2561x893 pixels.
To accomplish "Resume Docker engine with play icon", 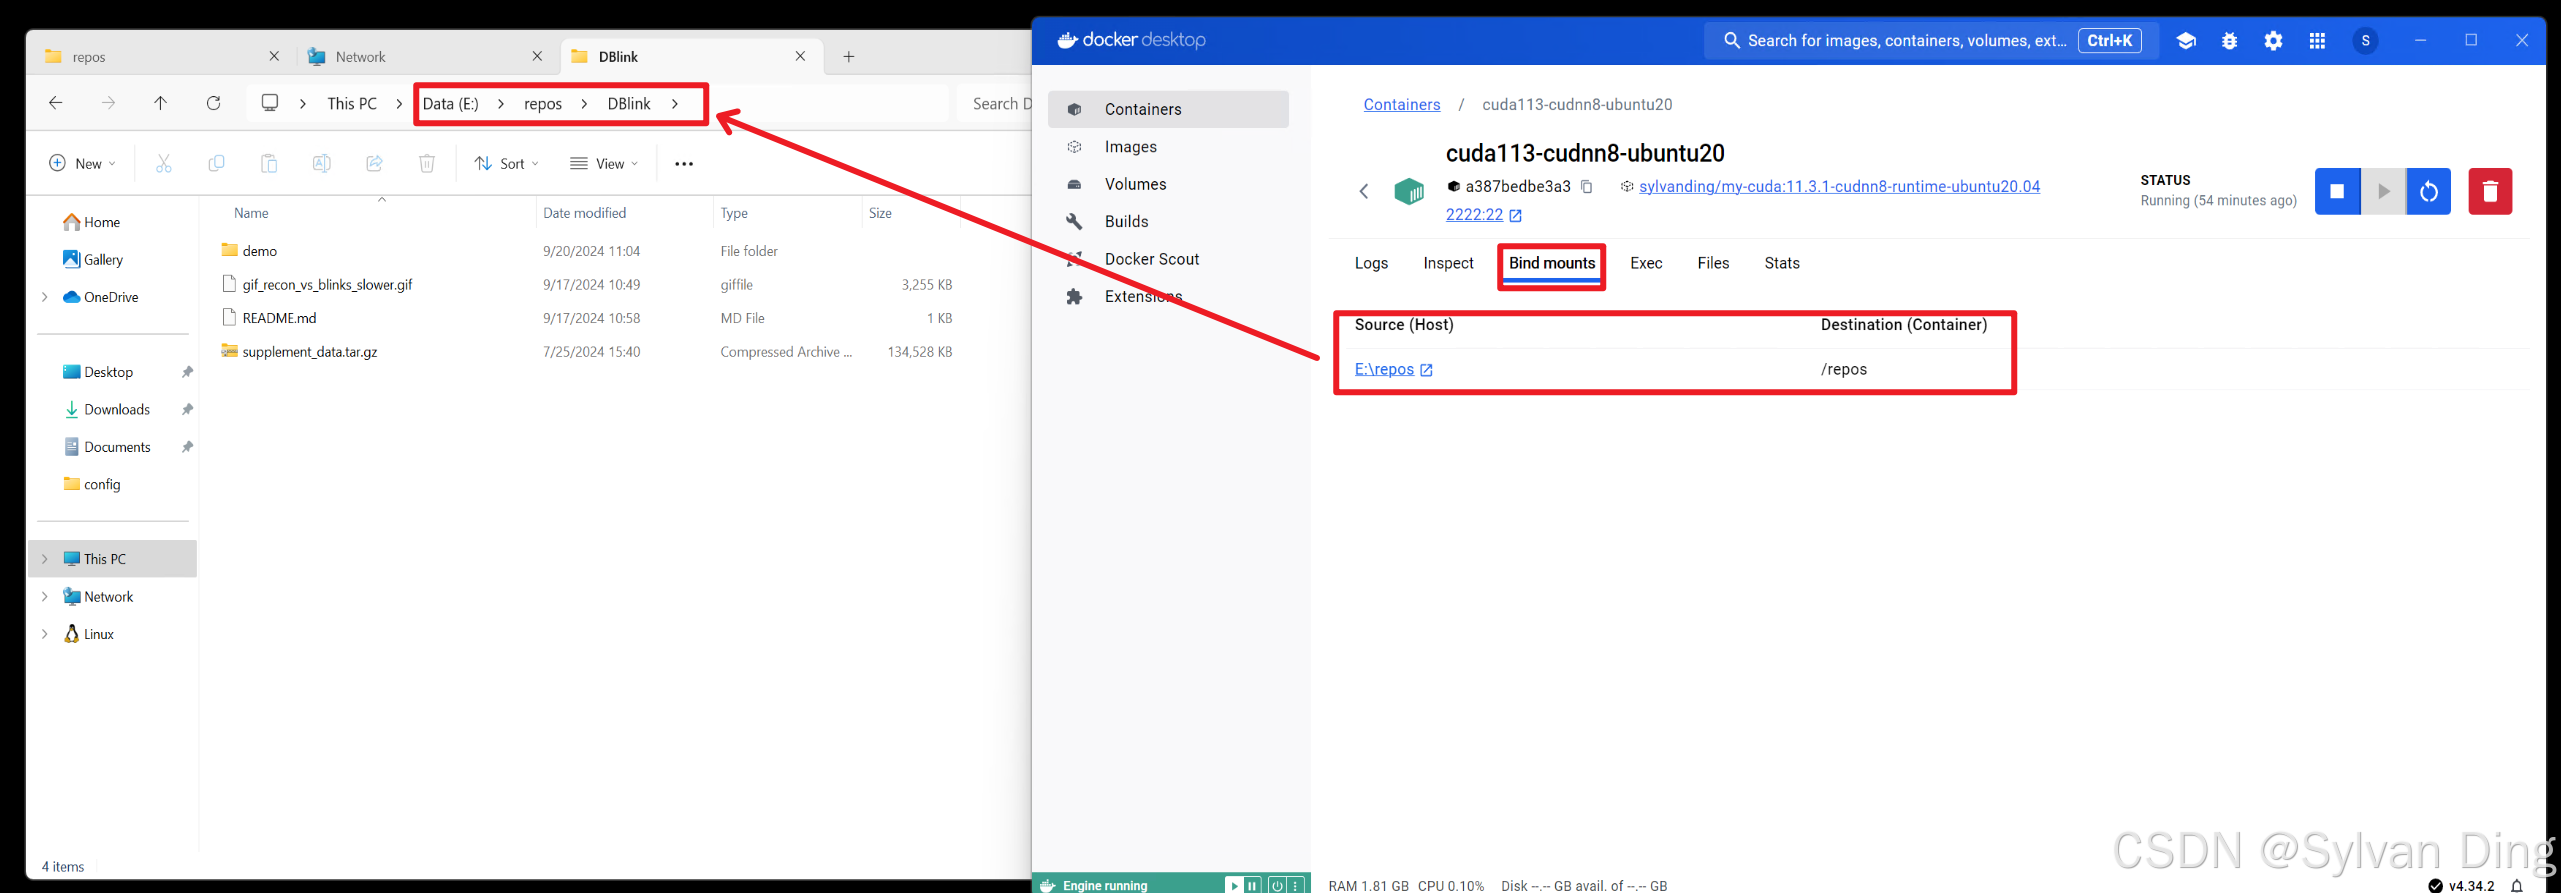I will [x=1234, y=886].
